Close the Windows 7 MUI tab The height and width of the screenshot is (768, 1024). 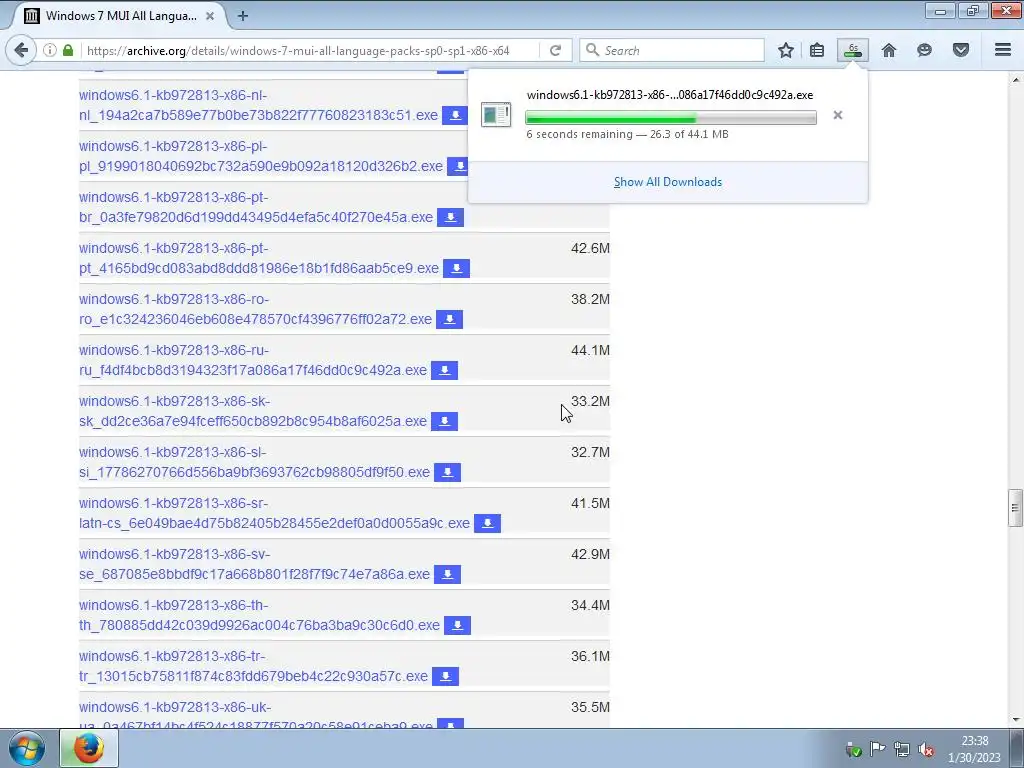210,16
